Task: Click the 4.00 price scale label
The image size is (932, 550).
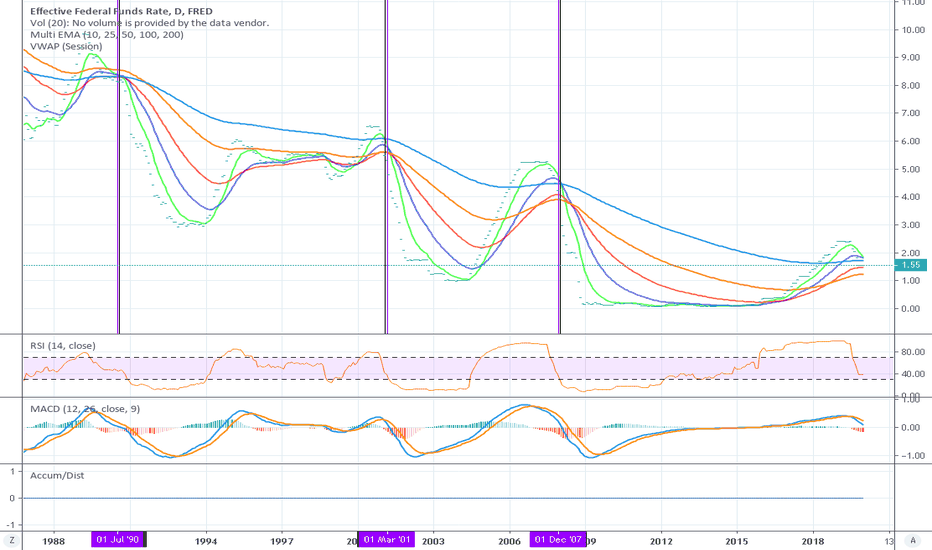Action: point(911,197)
